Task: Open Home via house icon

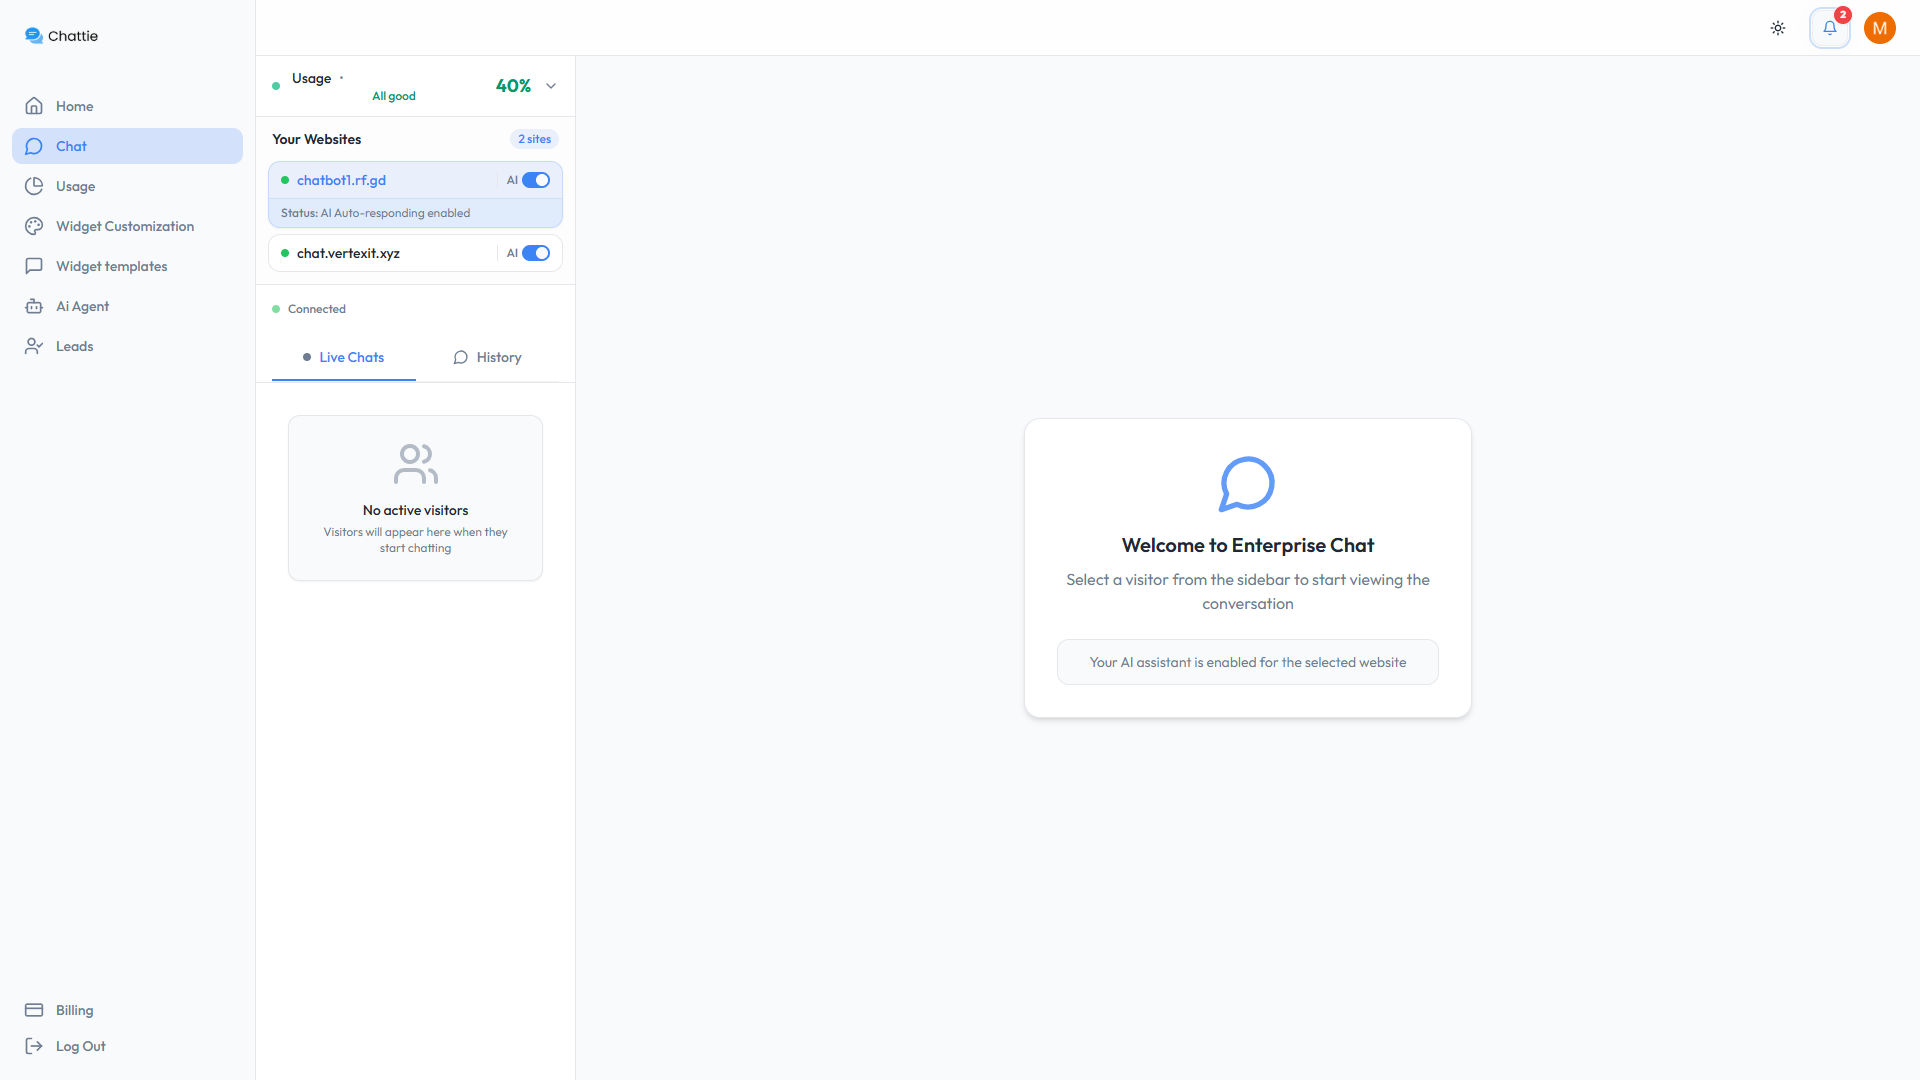Action: 34,106
